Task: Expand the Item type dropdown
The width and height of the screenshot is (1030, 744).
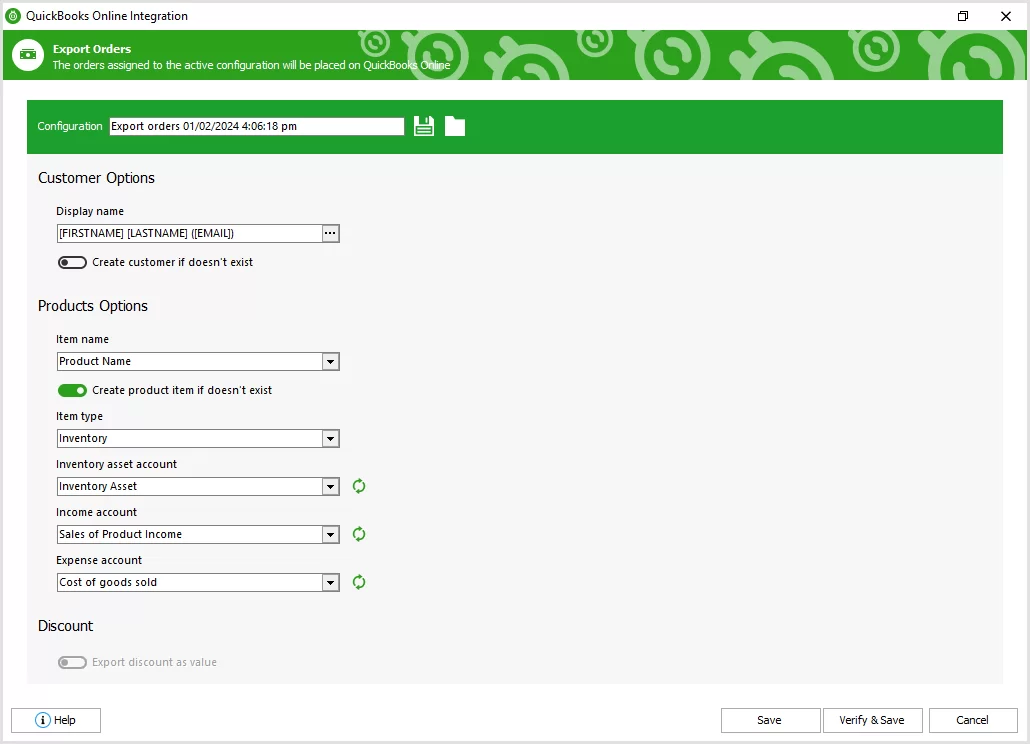Action: point(330,438)
